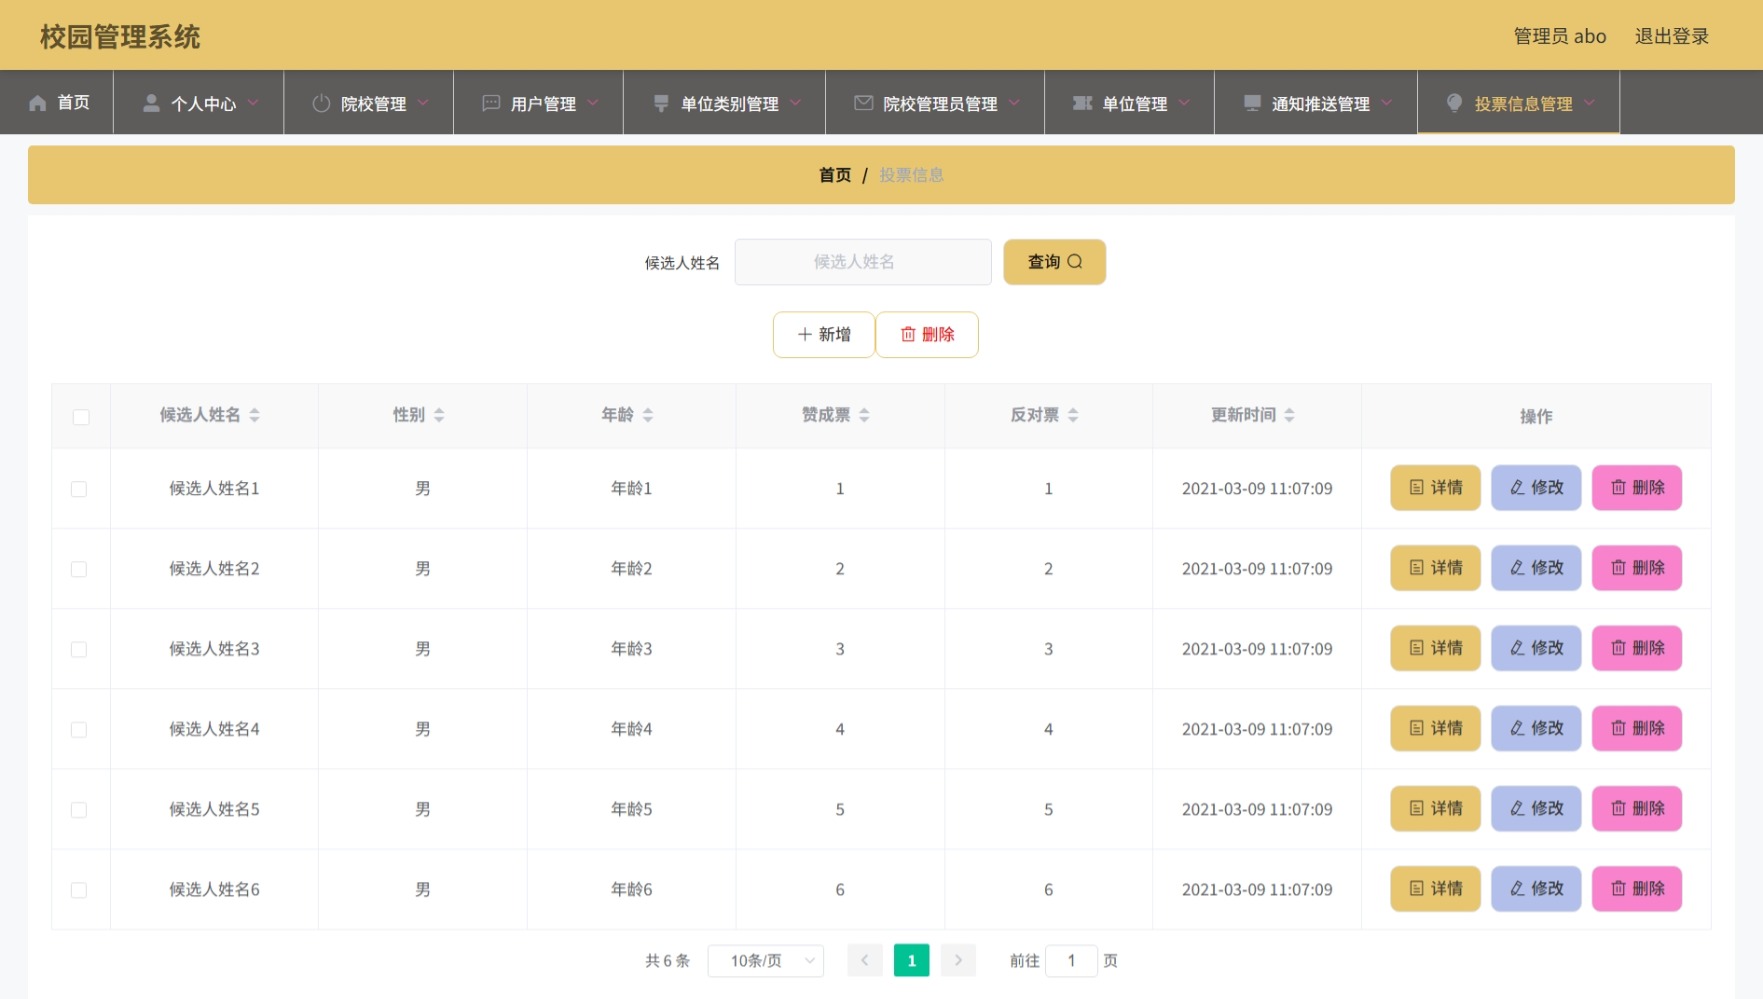The width and height of the screenshot is (1763, 999).
Task: Click the 查询 search button
Action: click(1055, 262)
